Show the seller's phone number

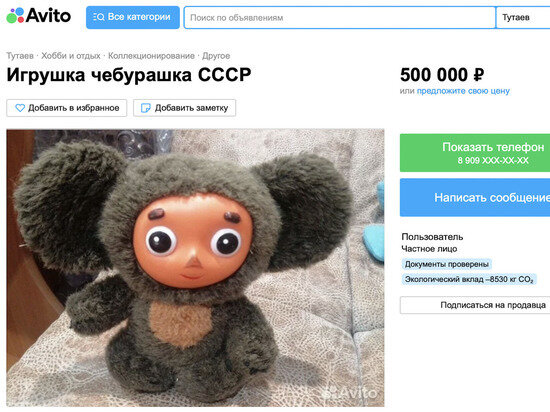tap(475, 153)
